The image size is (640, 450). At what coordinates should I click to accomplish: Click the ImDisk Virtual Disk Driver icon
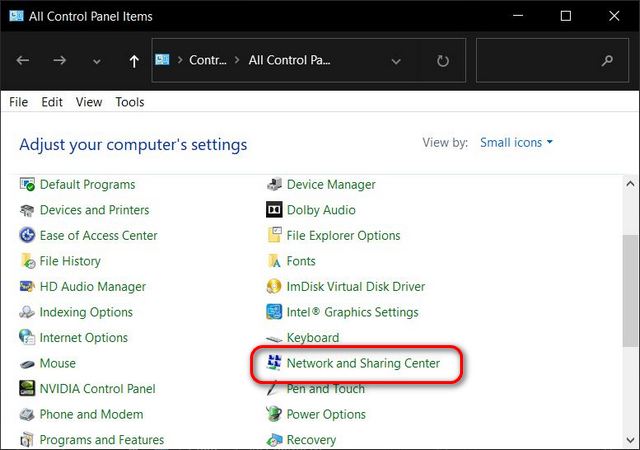[x=274, y=287]
